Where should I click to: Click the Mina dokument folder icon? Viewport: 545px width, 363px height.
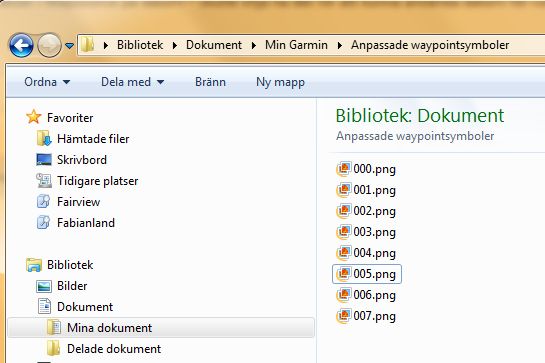(54, 327)
